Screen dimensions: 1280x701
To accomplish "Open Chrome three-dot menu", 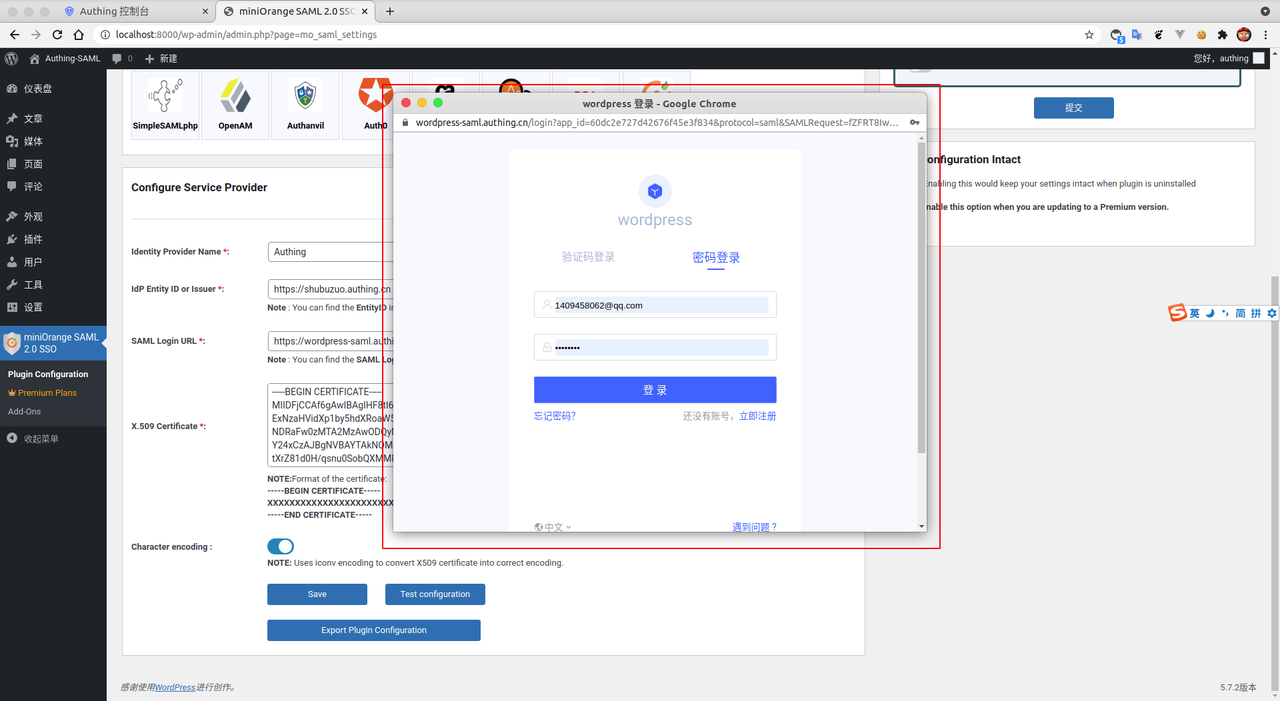I will pyautogui.click(x=1268, y=34).
